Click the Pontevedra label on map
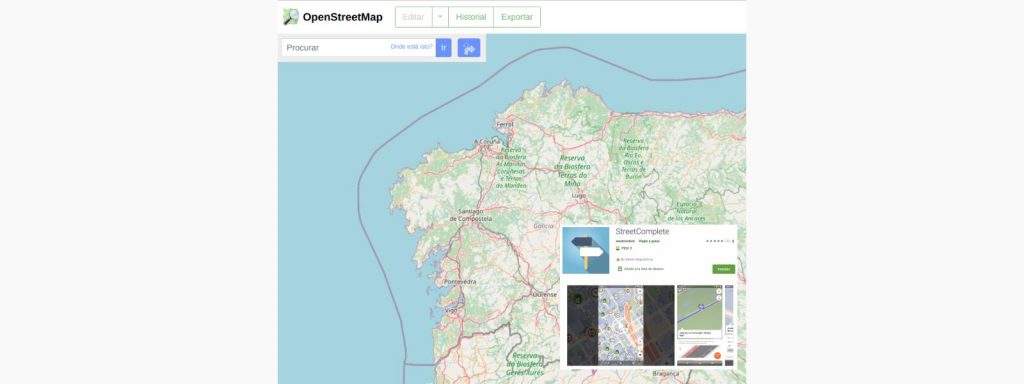Viewport: 1024px width, 384px height. [x=460, y=281]
